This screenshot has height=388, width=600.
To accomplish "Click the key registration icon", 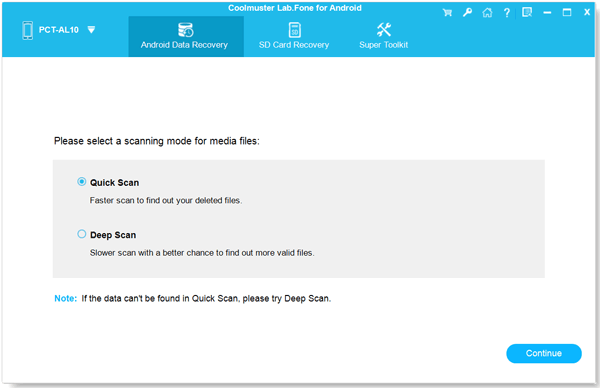I will pyautogui.click(x=467, y=13).
